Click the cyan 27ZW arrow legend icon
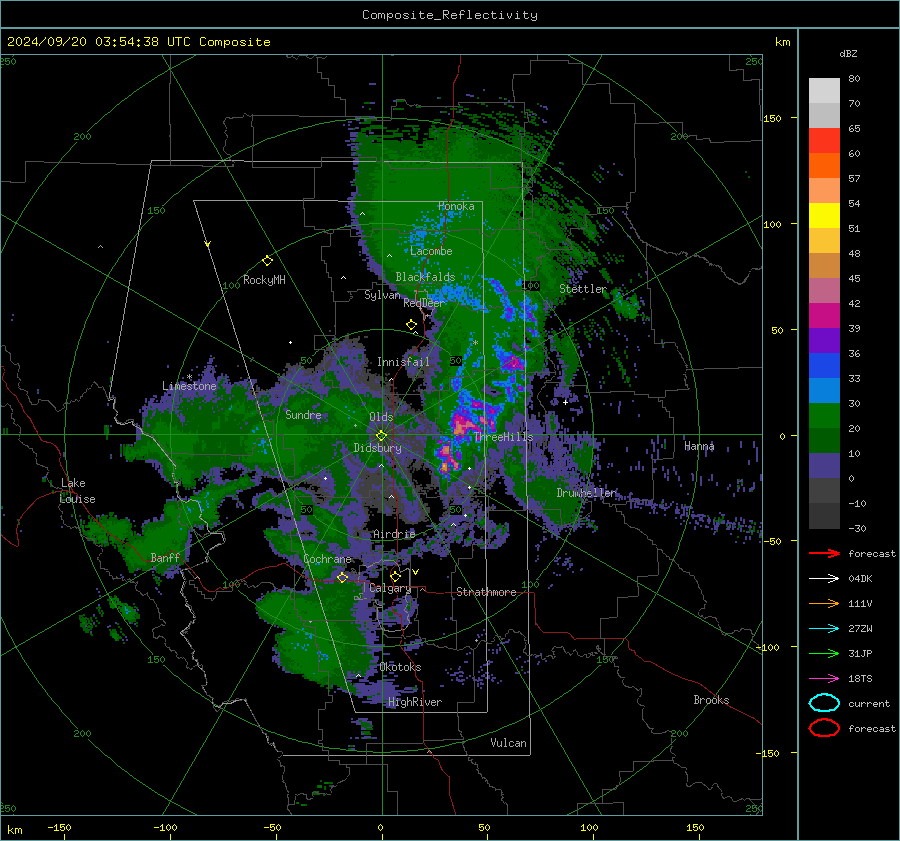Screen dimensions: 900x841 [824, 629]
